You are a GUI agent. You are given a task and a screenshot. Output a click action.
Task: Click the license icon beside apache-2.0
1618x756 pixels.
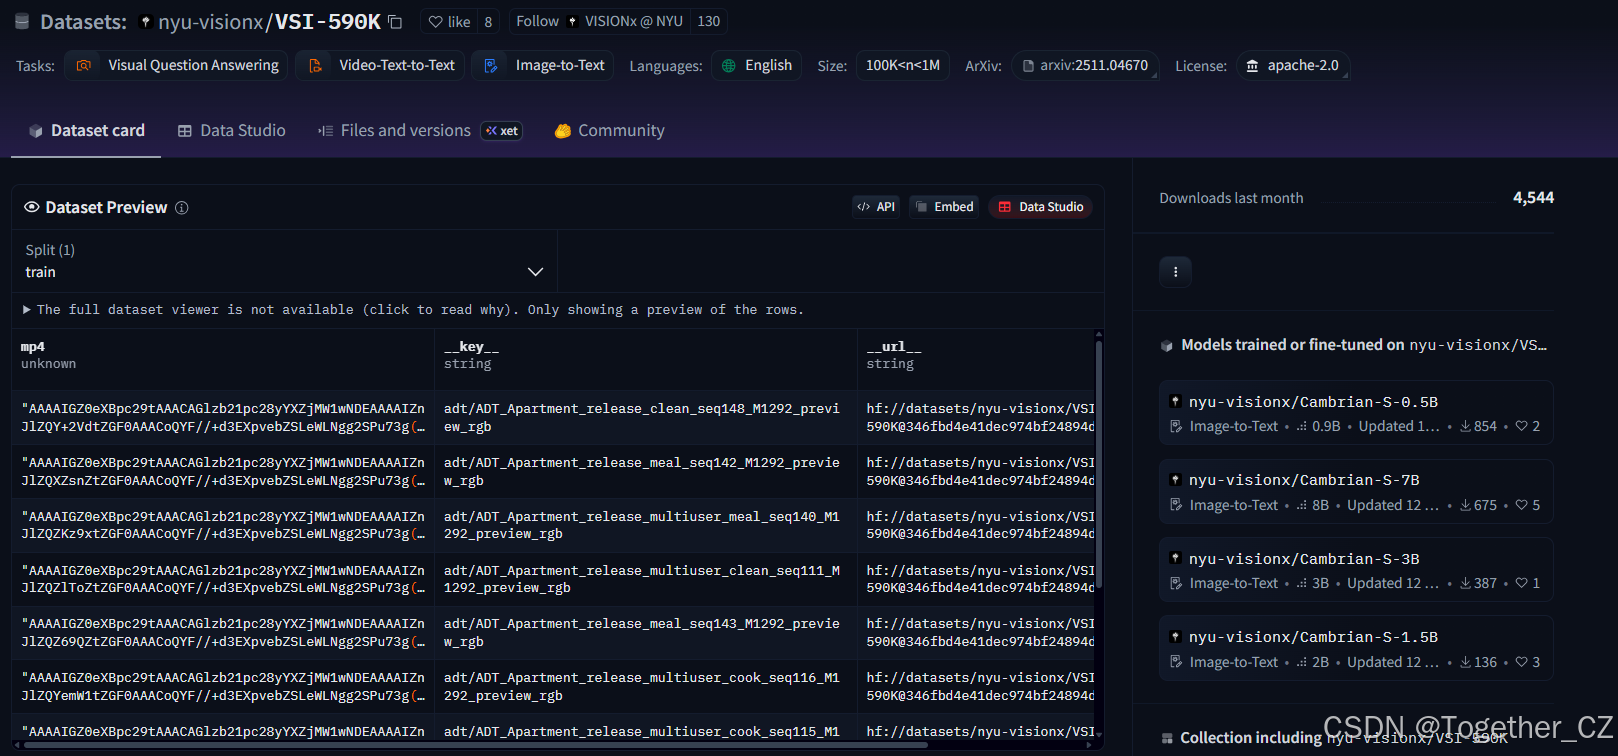coord(1252,65)
